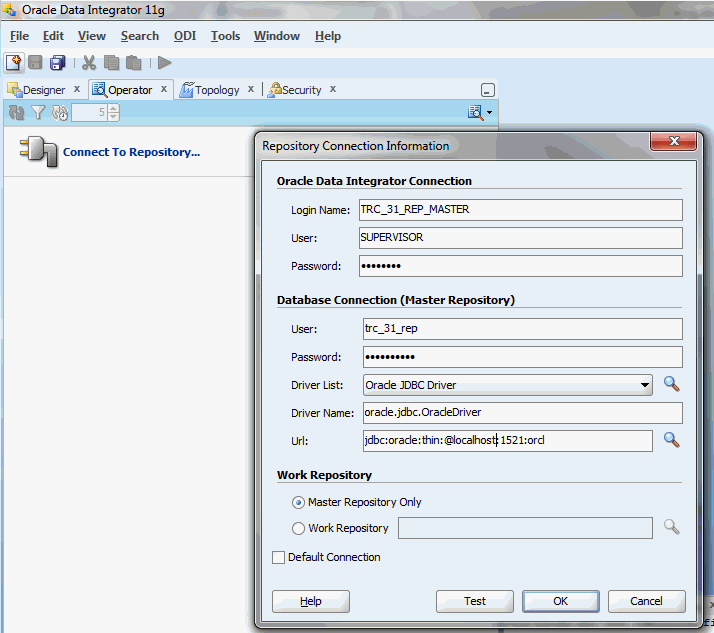Open the Edit menu
Viewport: 714px width, 633px height.
(53, 36)
